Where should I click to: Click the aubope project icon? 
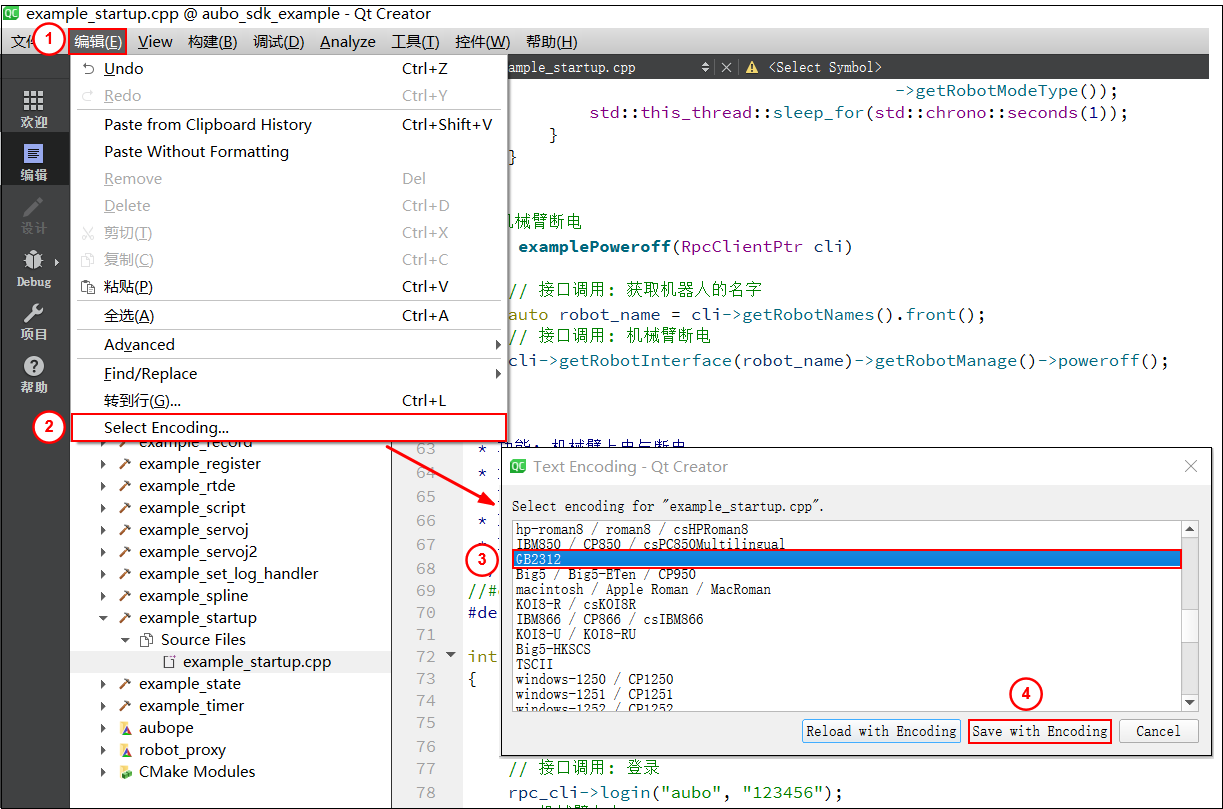pyautogui.click(x=125, y=728)
